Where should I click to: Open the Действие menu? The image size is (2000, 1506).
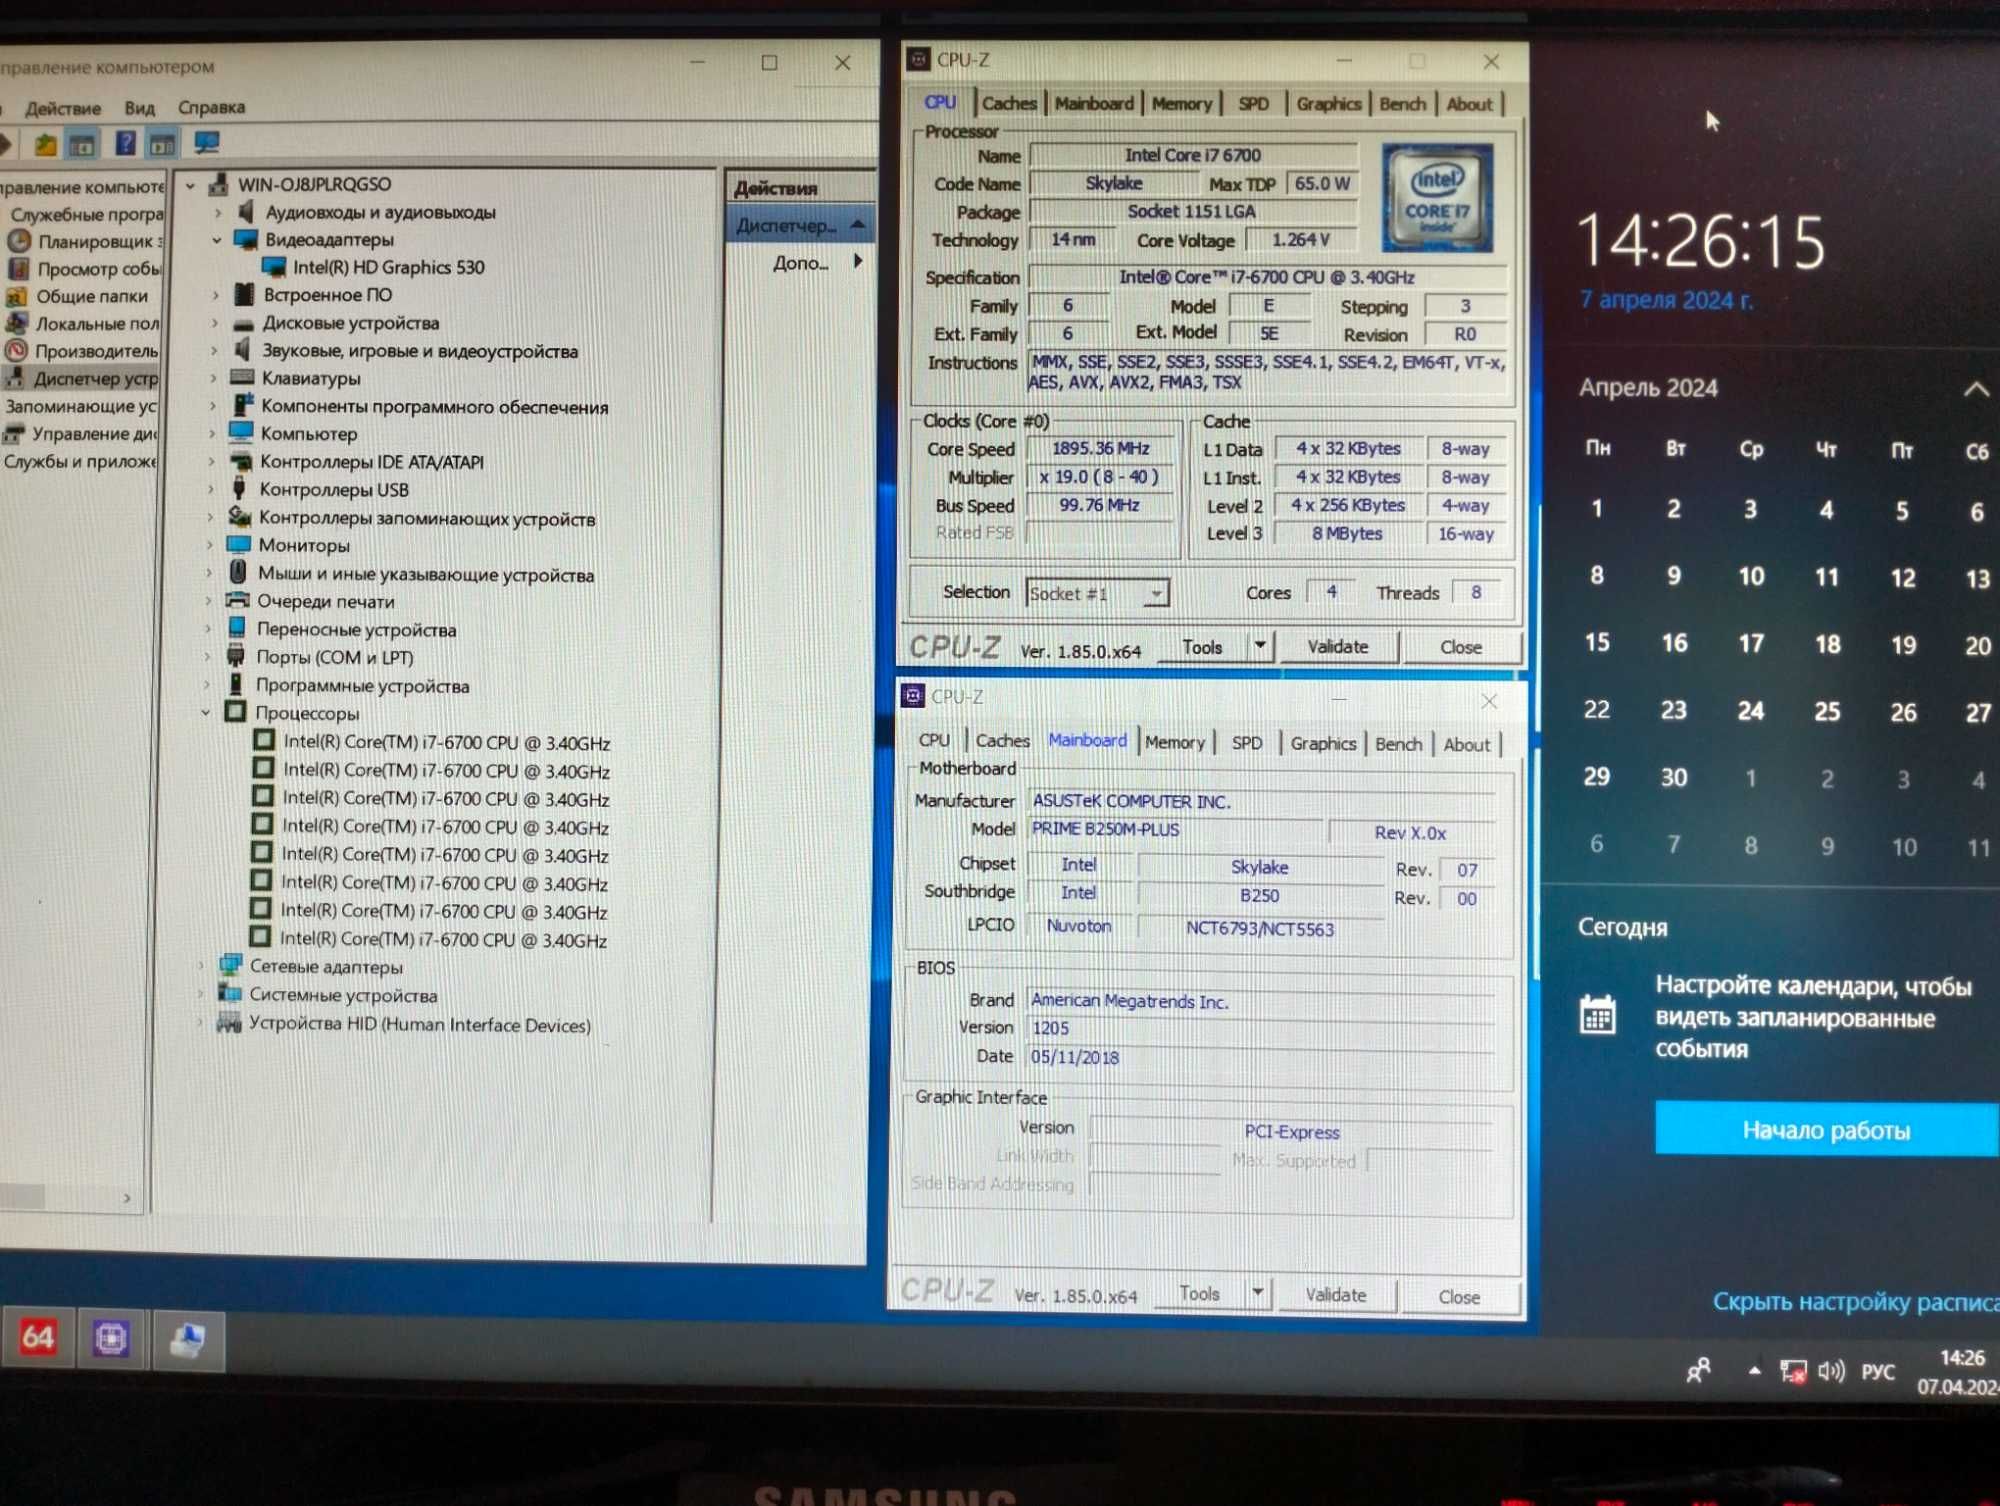pos(63,108)
